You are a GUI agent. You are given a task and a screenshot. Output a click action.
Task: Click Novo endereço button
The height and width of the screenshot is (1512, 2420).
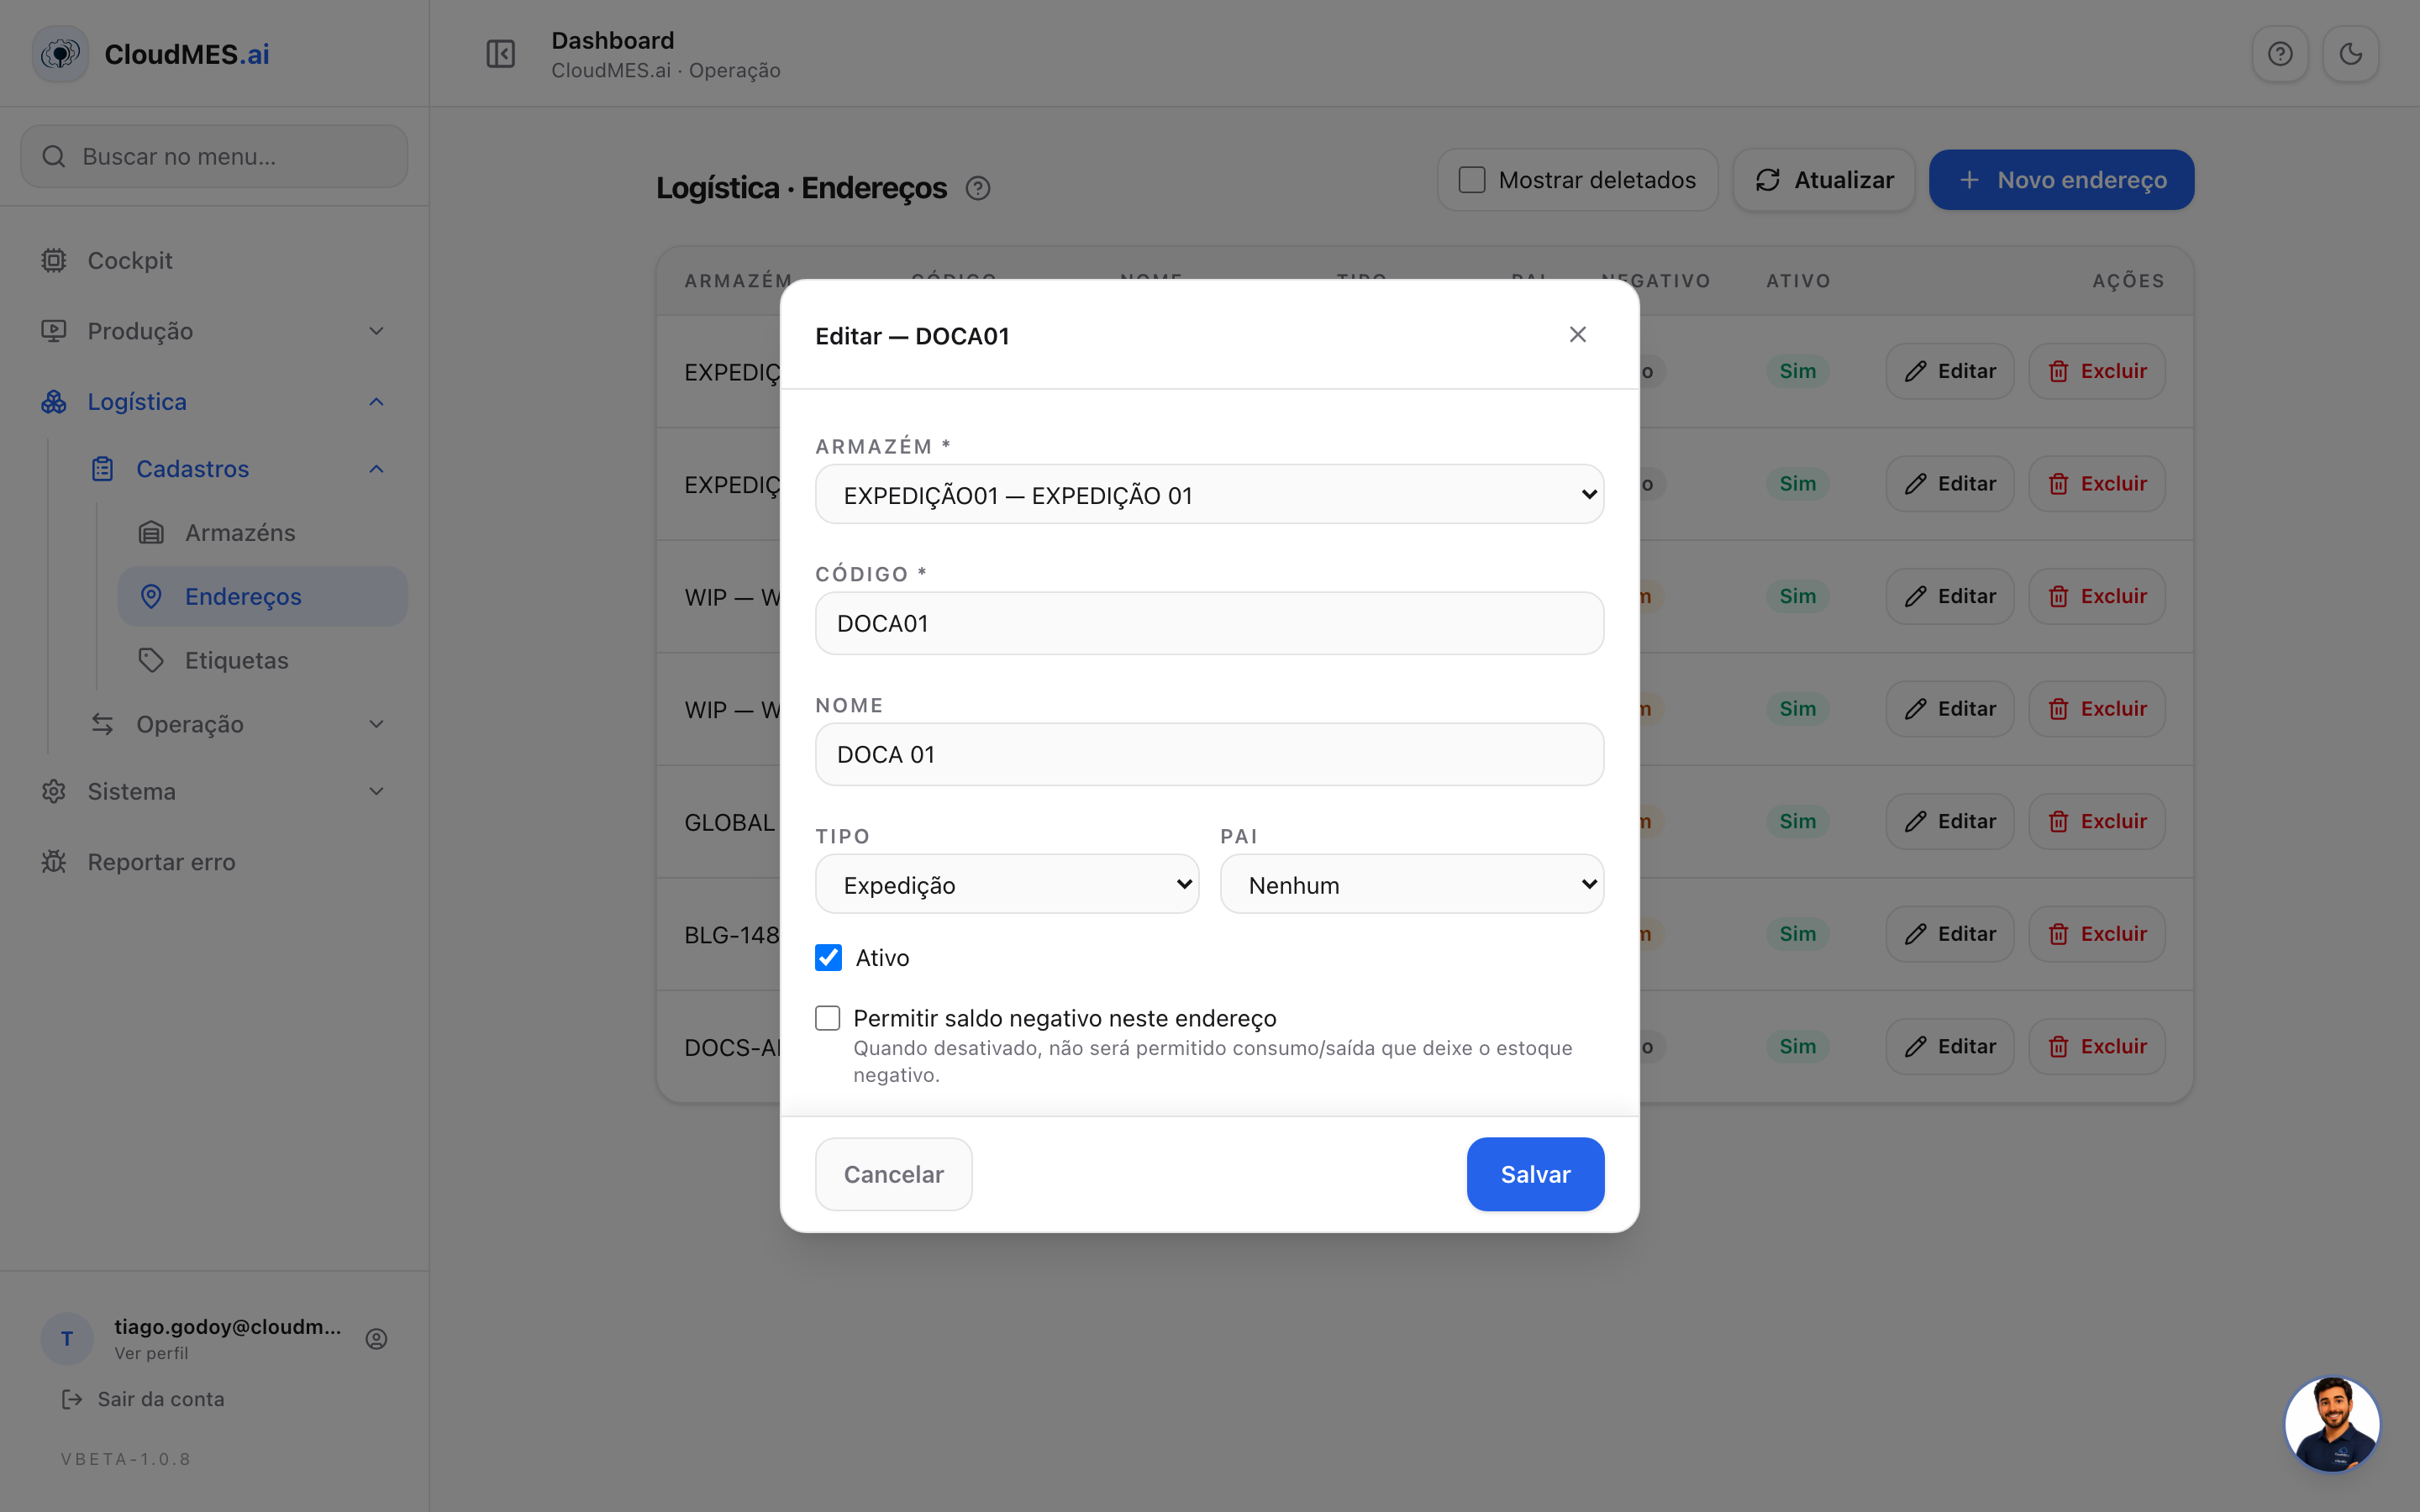[2061, 180]
